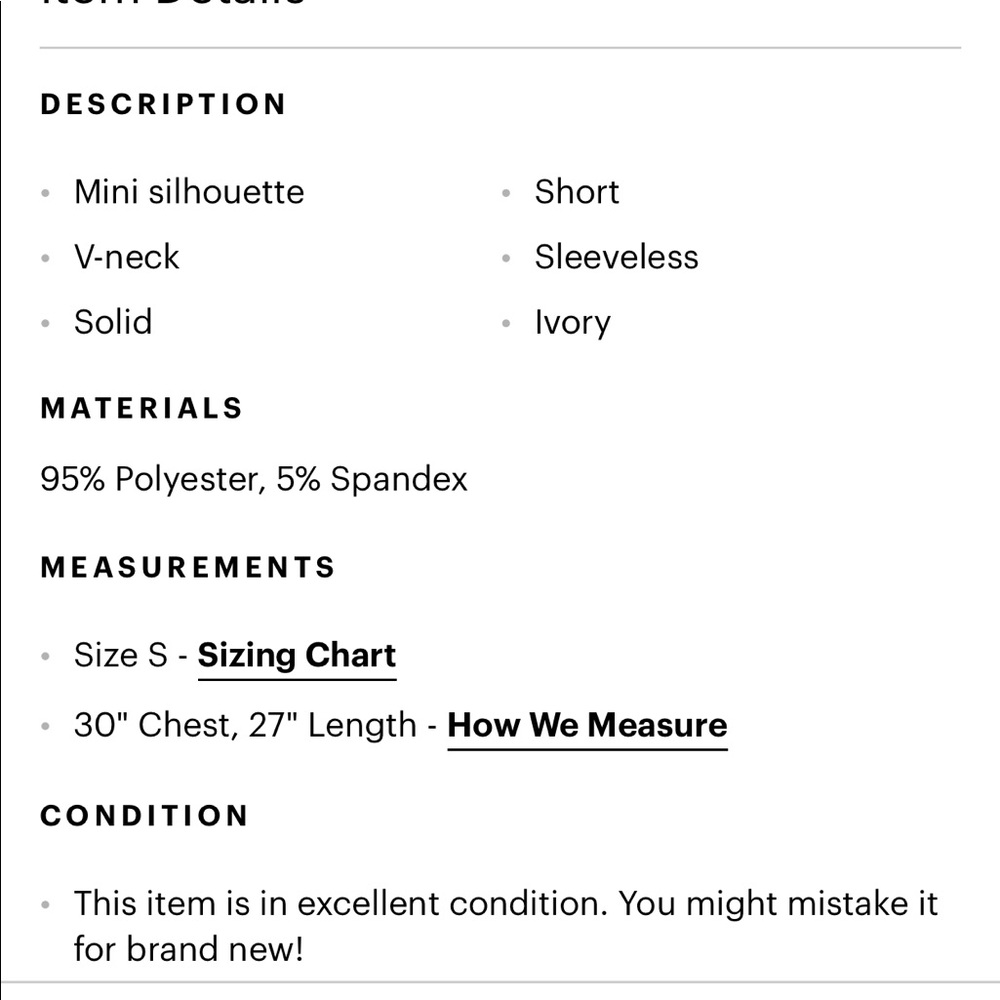Image resolution: width=1000 pixels, height=1000 pixels.
Task: Click the Short length description item
Action: coord(577,192)
